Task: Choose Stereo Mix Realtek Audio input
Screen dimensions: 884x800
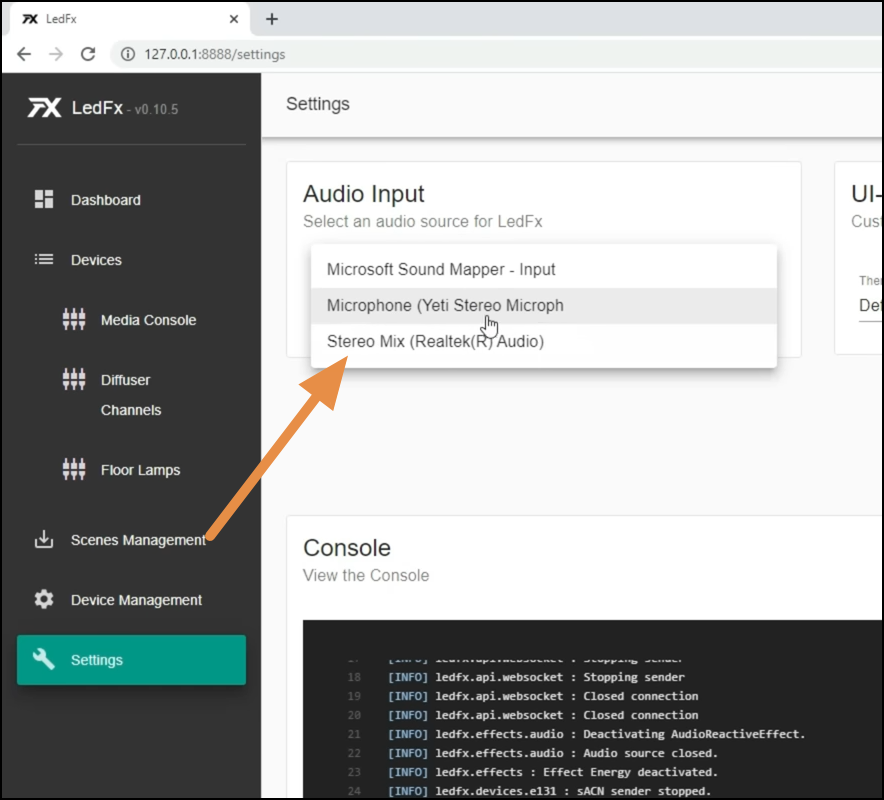Action: coord(435,341)
